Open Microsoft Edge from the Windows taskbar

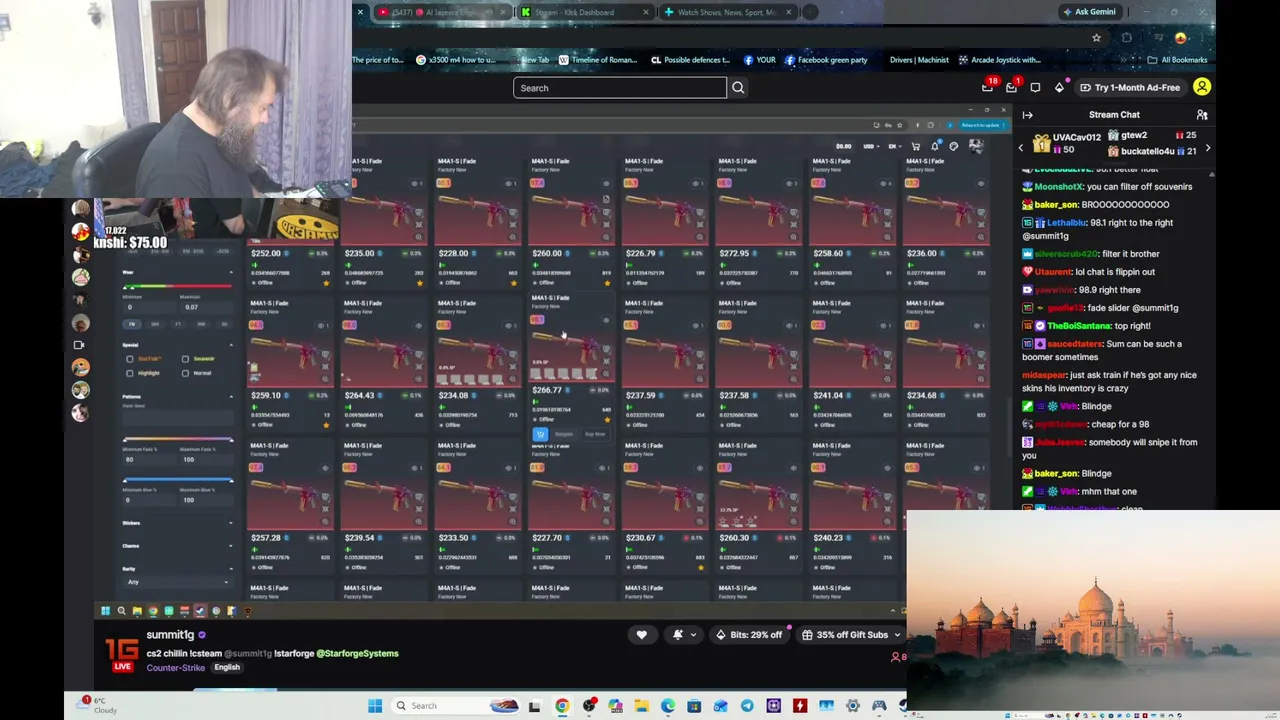(x=667, y=706)
